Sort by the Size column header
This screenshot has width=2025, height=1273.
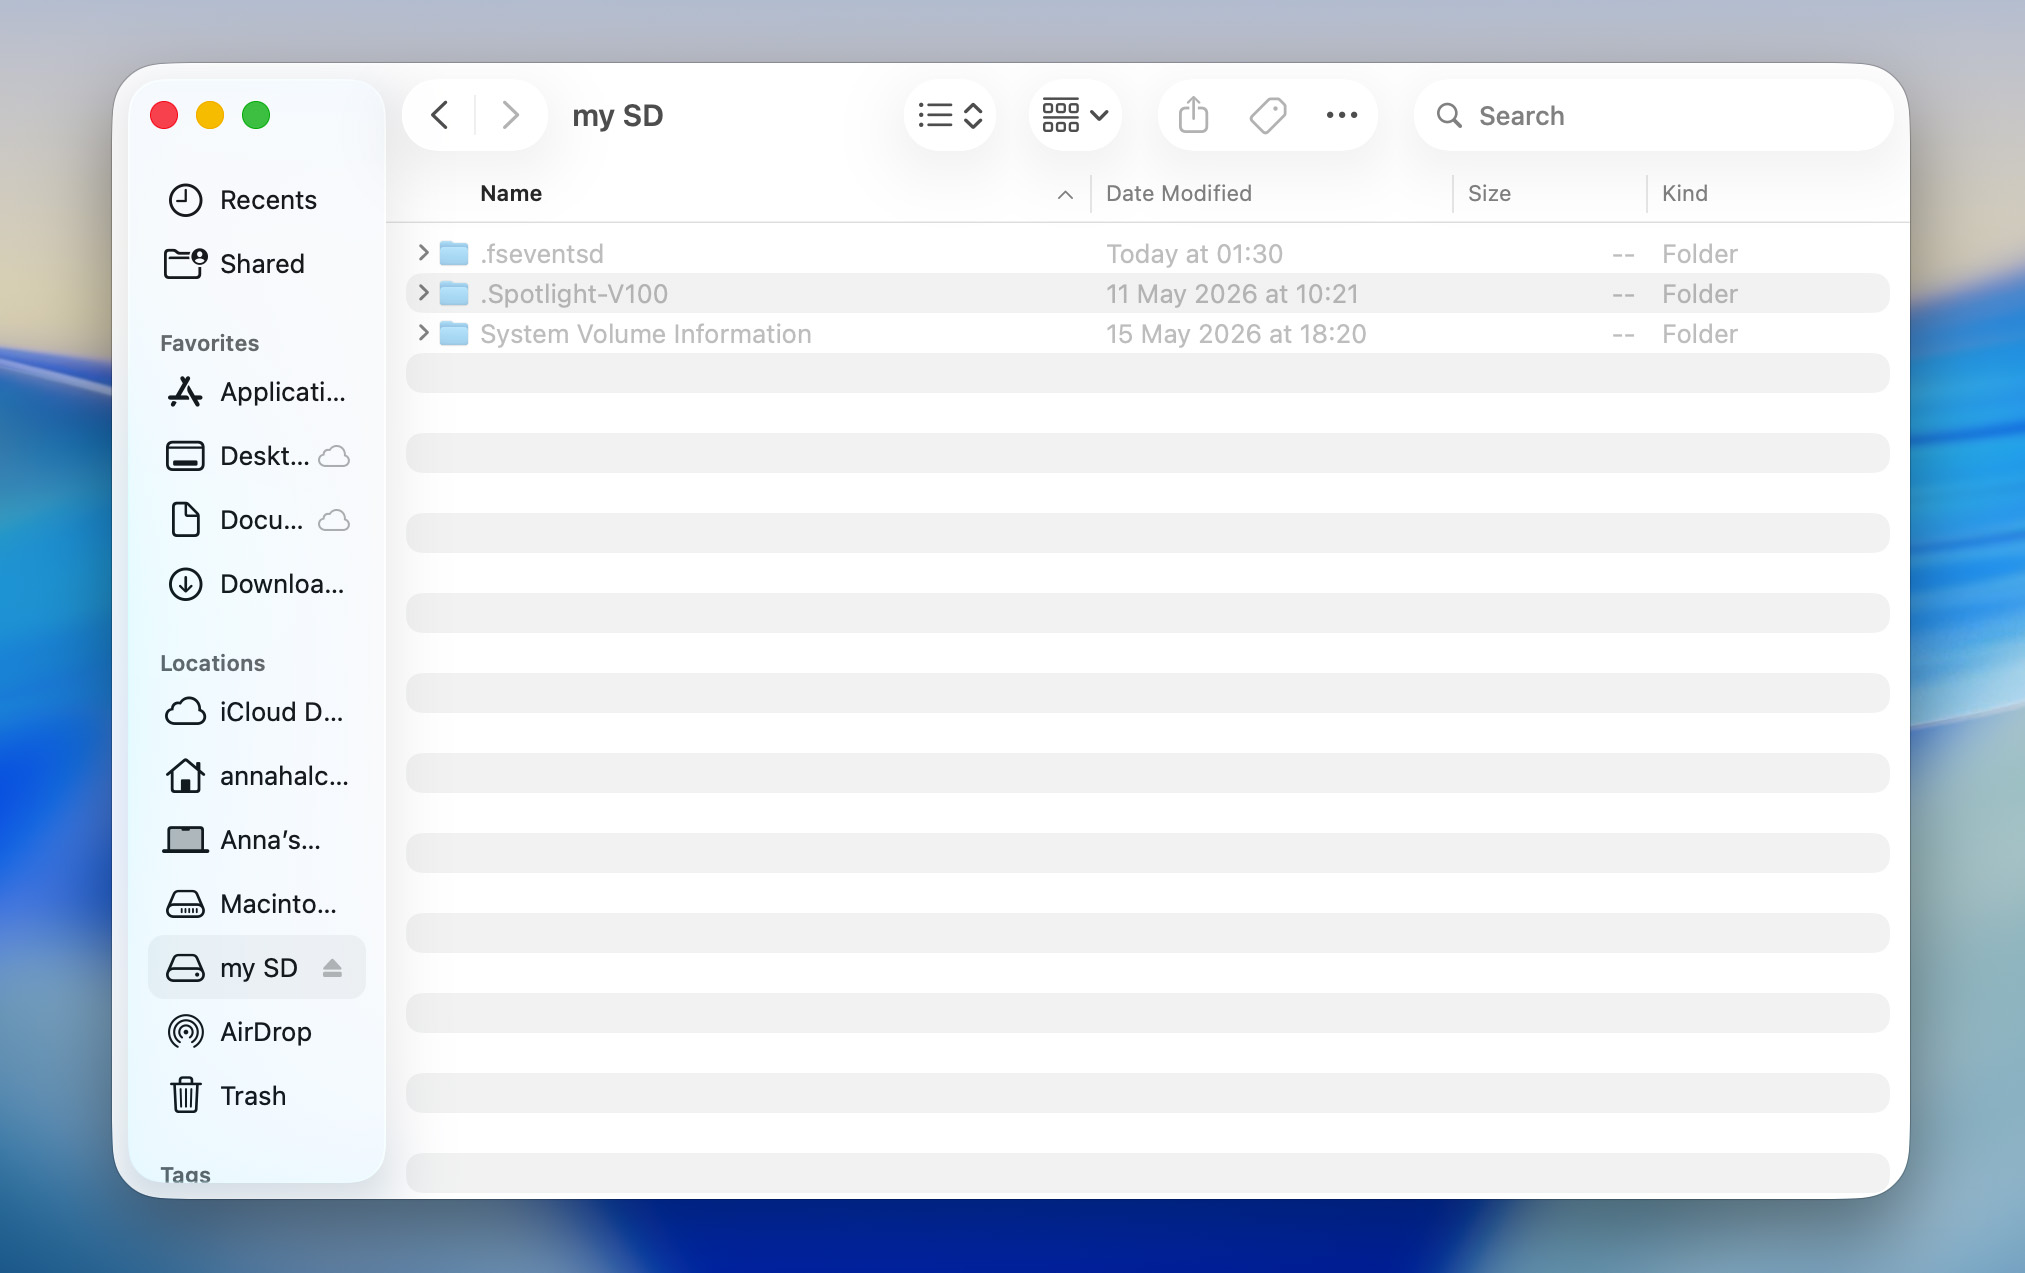1489,193
